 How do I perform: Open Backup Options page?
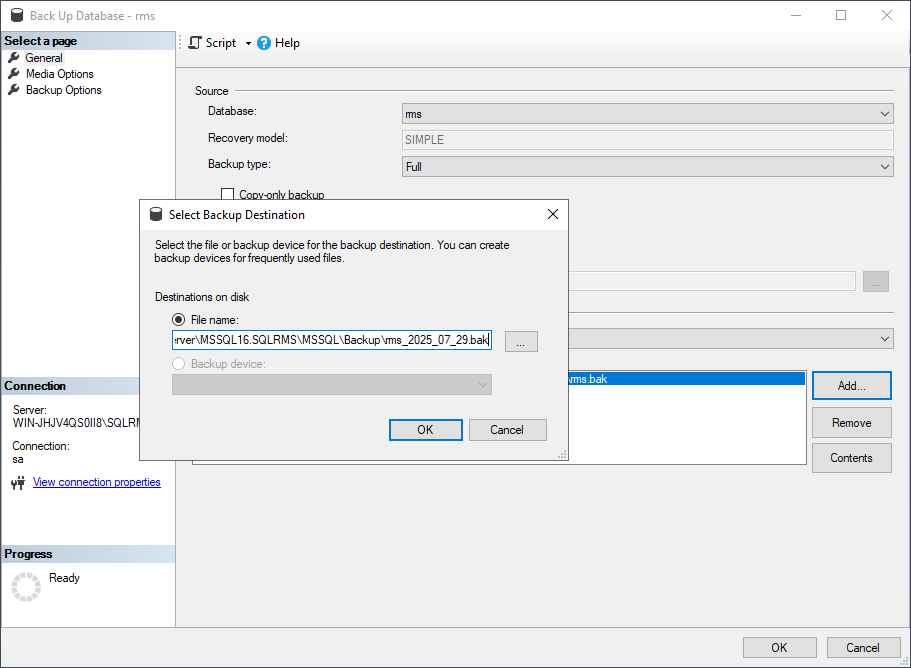point(63,90)
